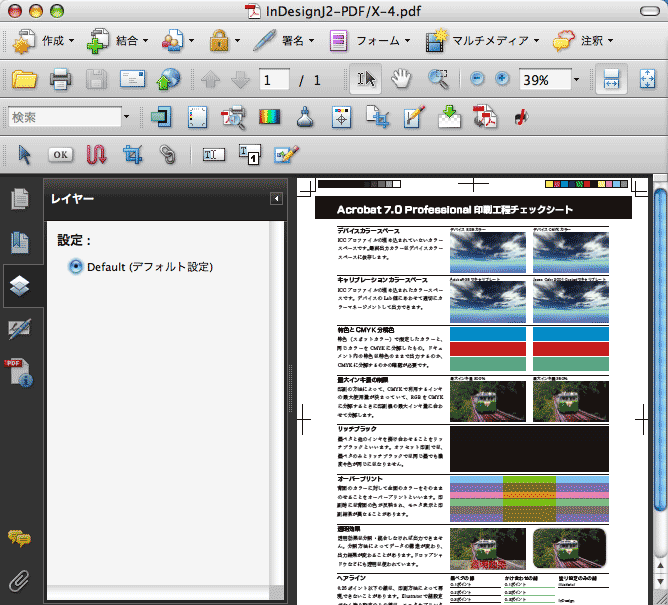Image resolution: width=668 pixels, height=605 pixels.
Task: Click the Save floppy disk icon
Action: tap(96, 79)
